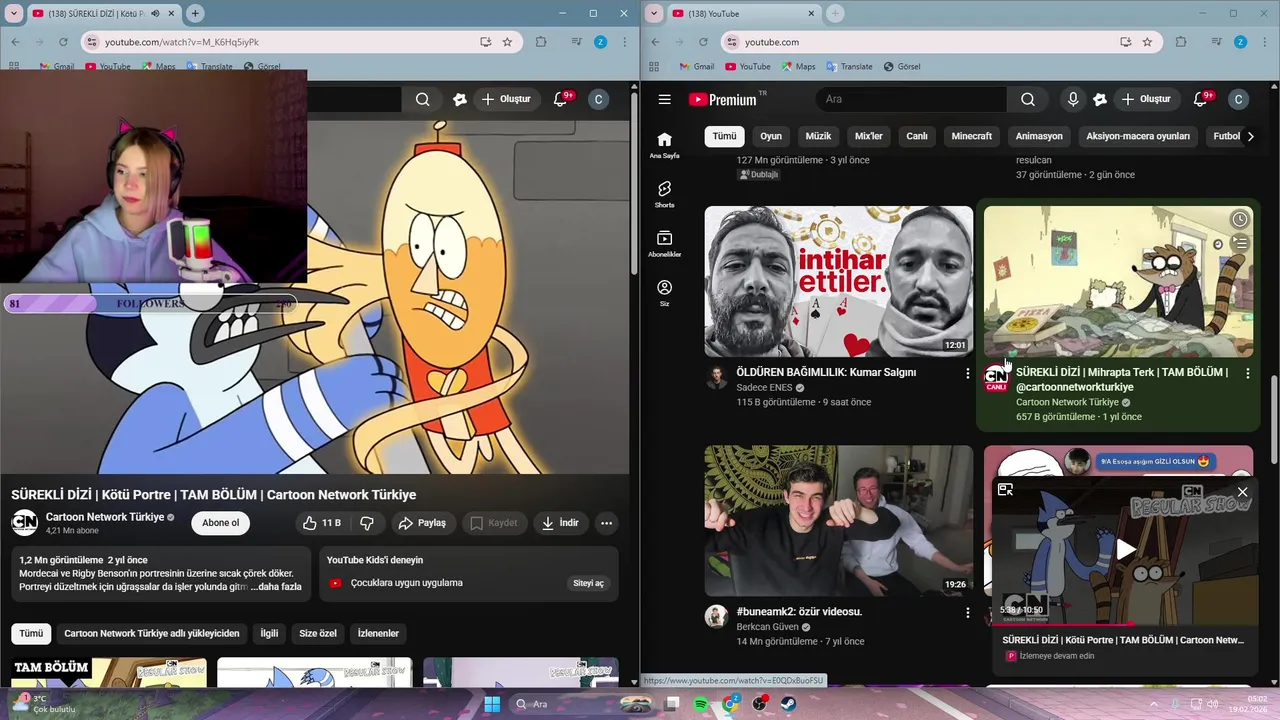
Task: Expand hidden system tray icons chevron
Action: click(x=1152, y=704)
